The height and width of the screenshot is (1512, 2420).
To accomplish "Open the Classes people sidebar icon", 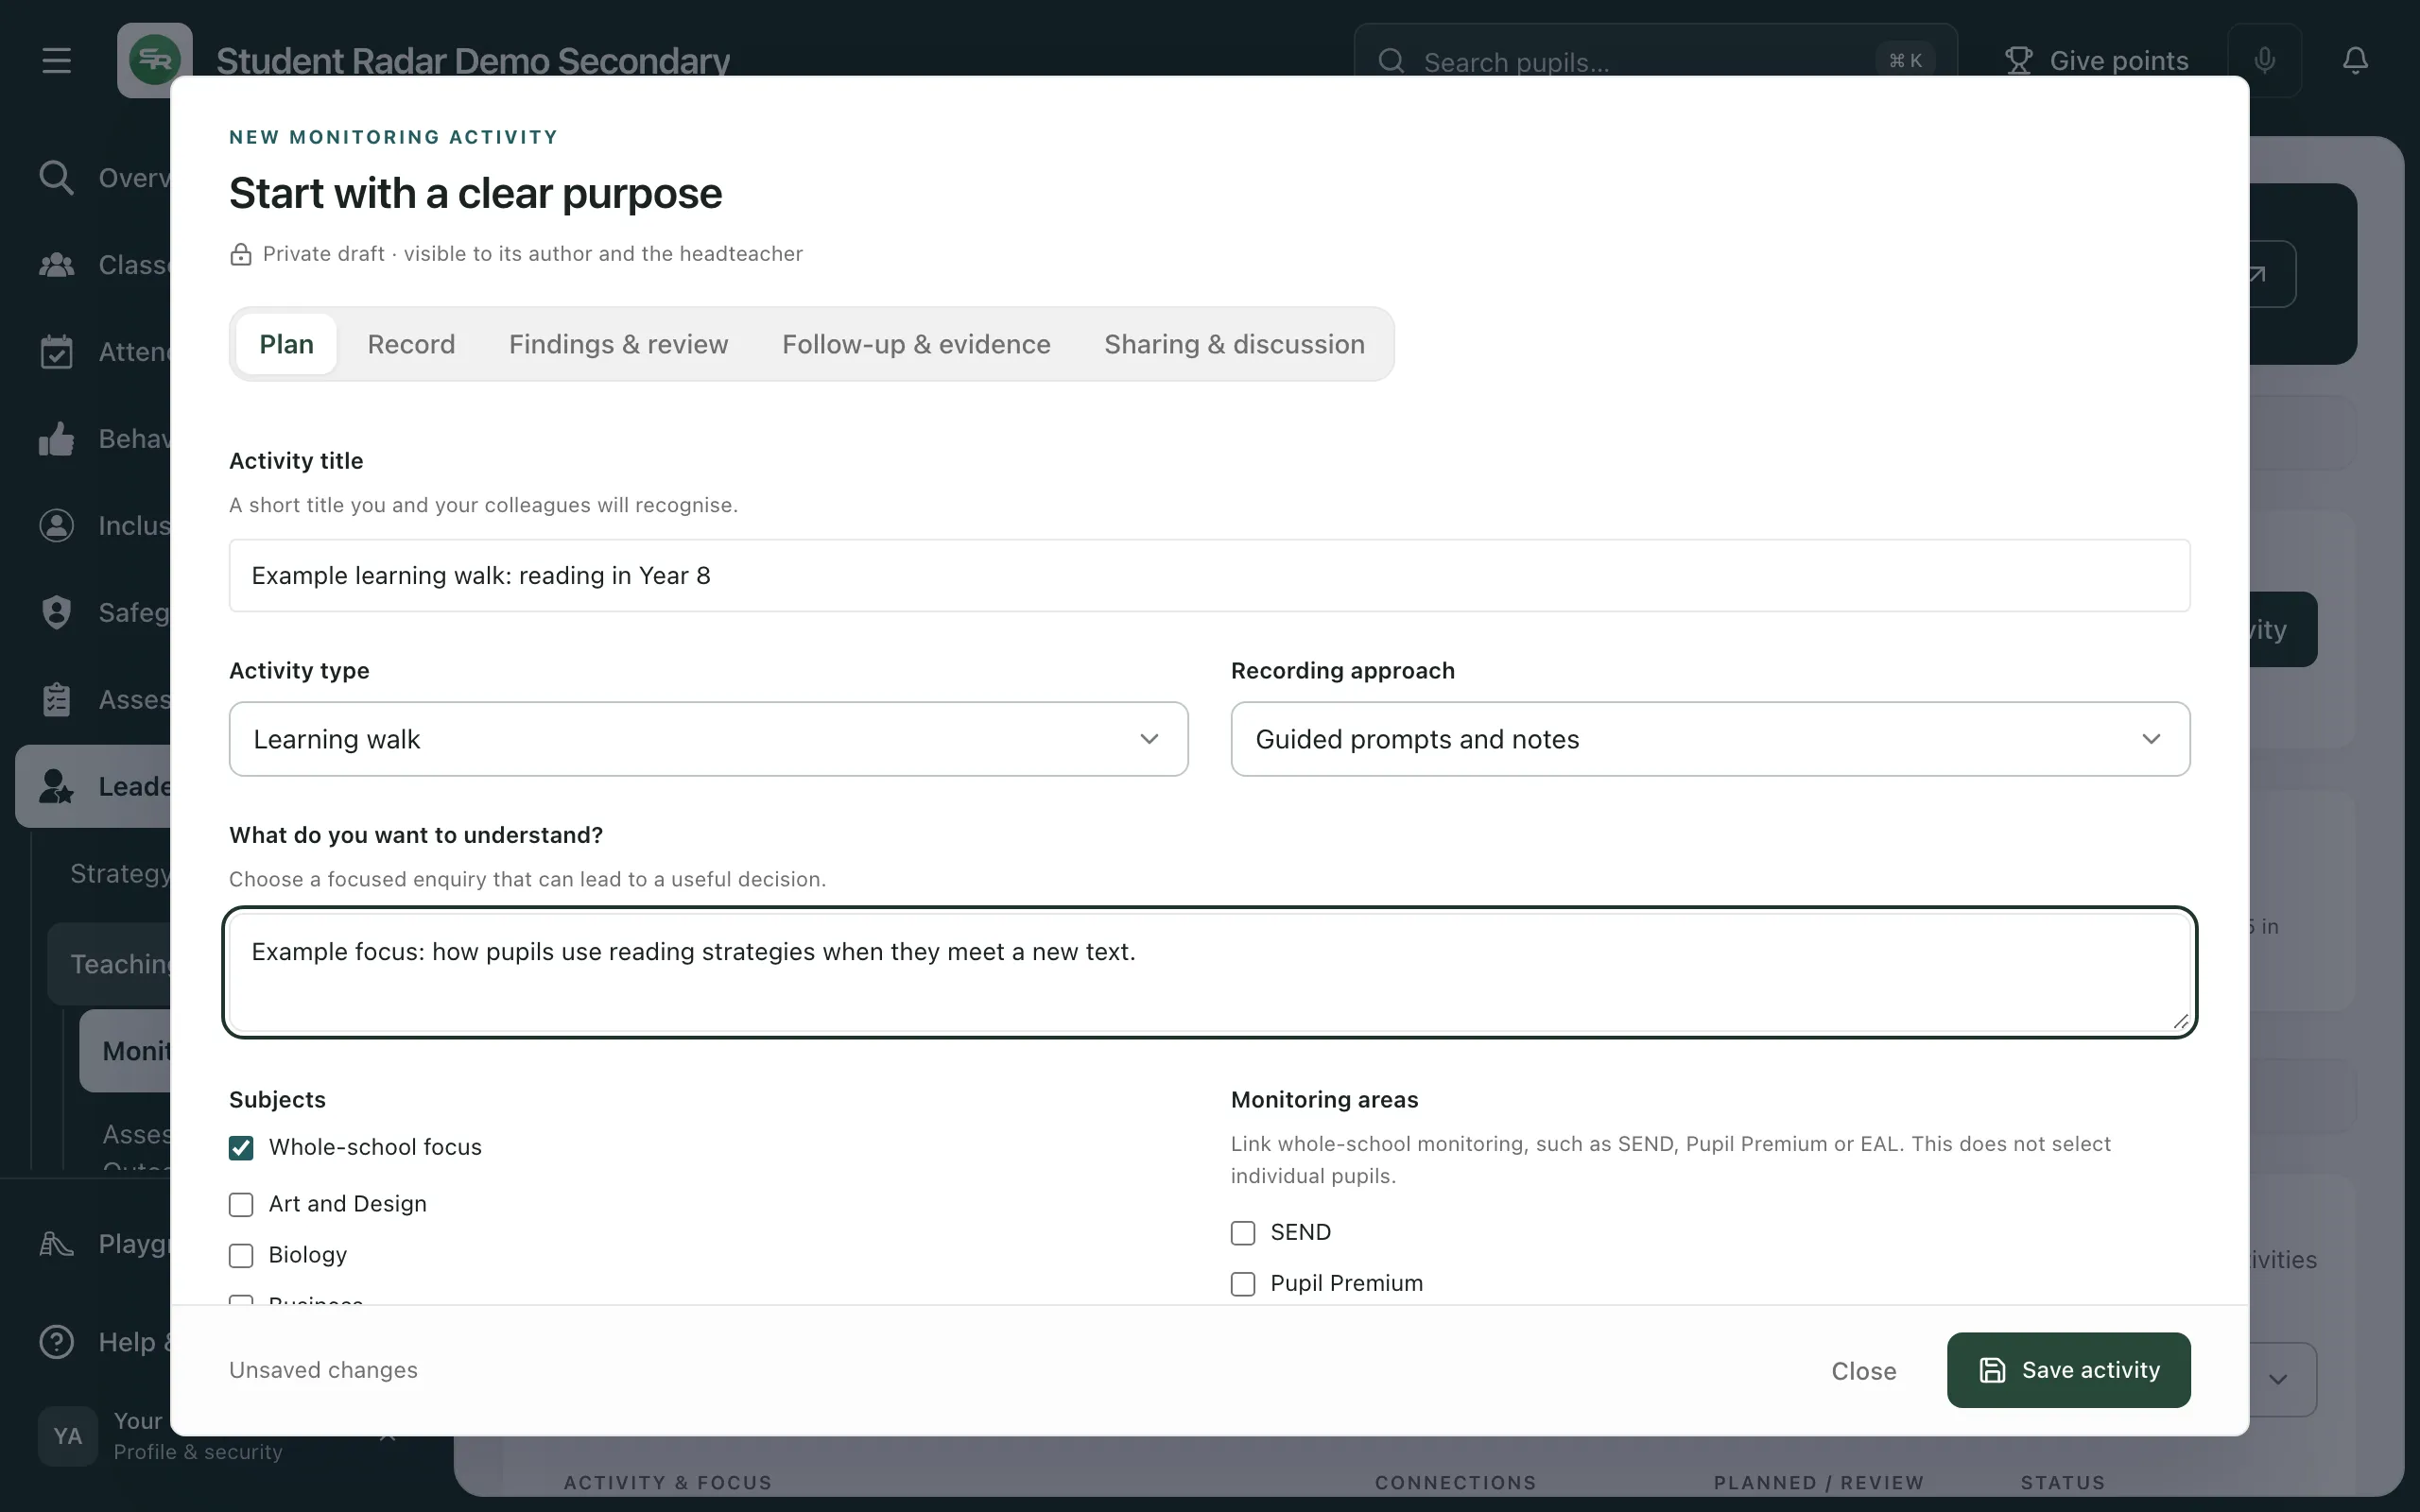I will click(x=56, y=265).
